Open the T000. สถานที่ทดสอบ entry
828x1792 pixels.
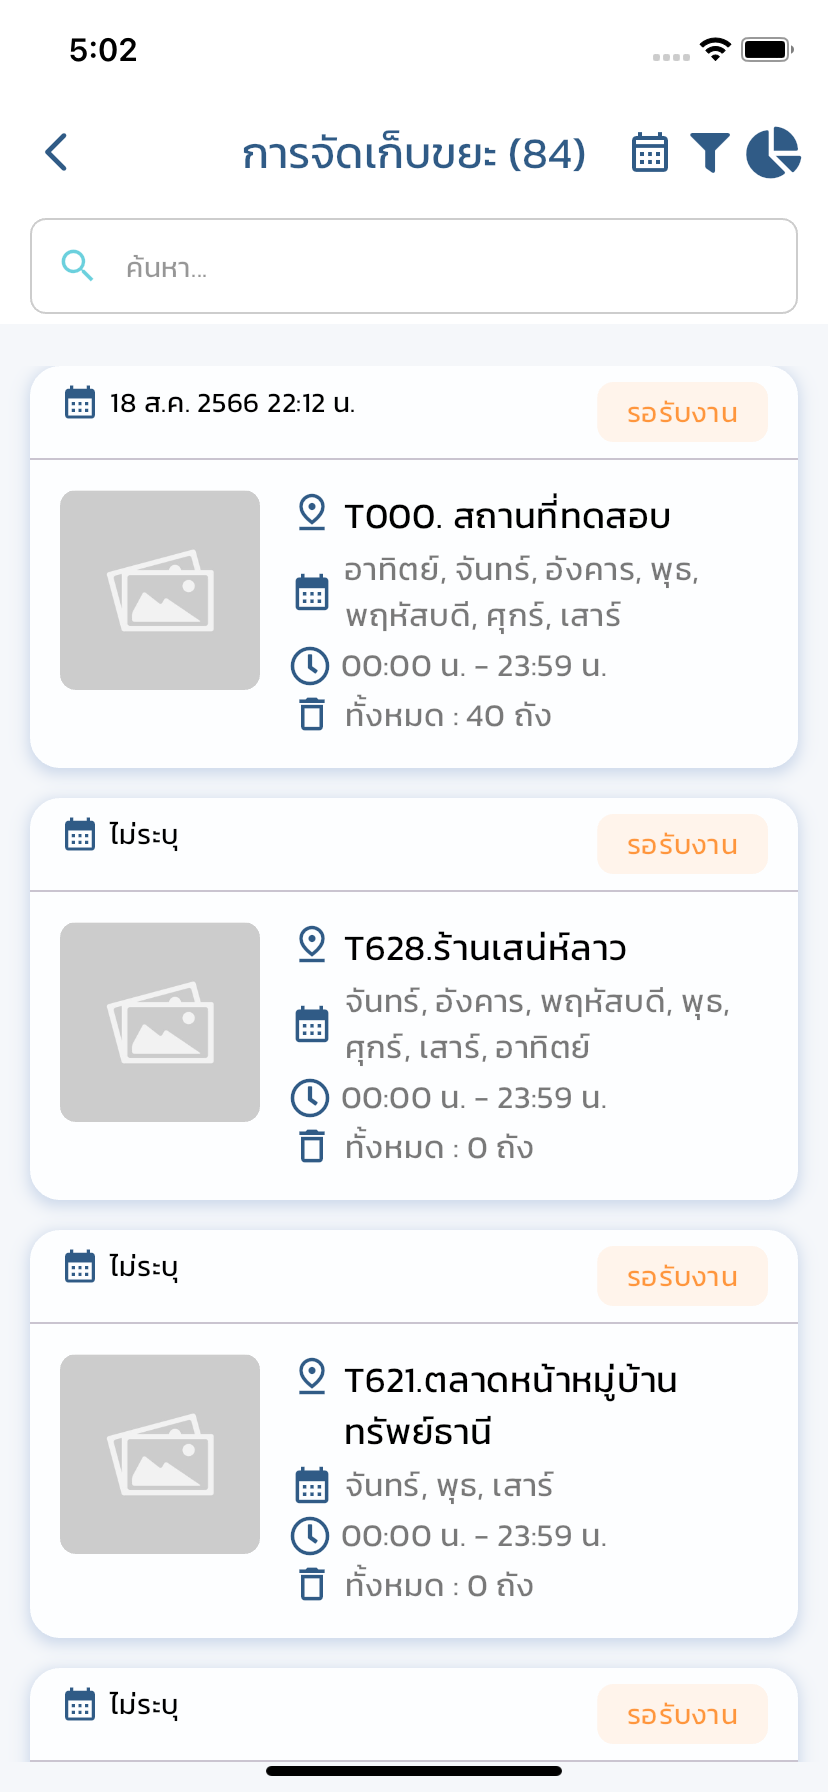507,517
